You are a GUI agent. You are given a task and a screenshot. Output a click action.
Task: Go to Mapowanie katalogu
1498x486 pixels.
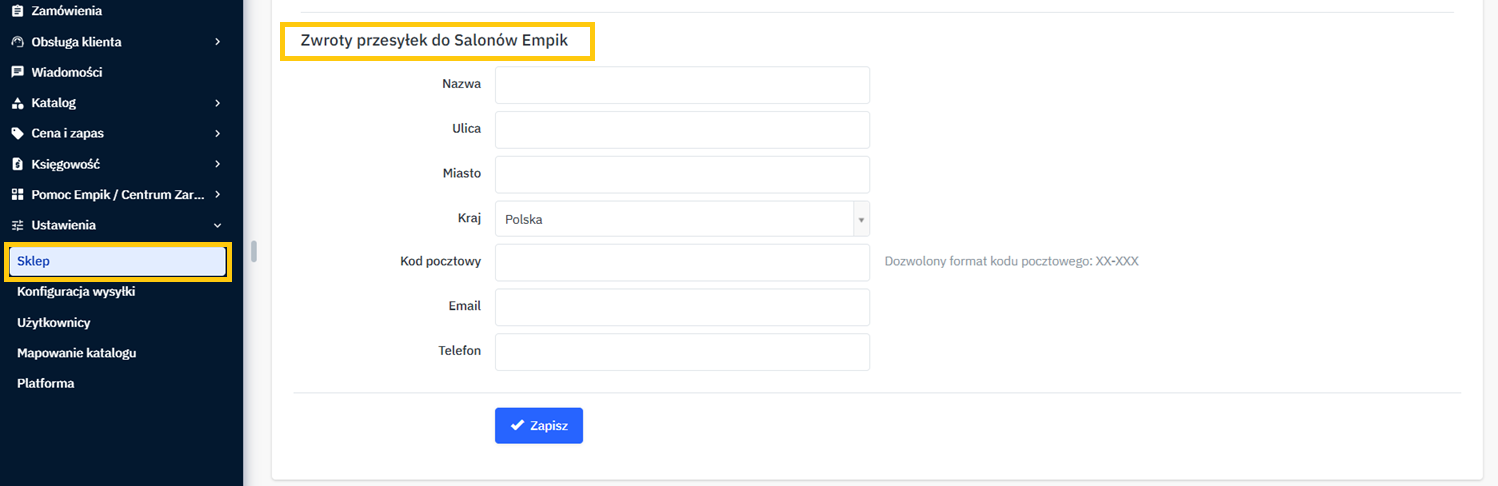[76, 353]
